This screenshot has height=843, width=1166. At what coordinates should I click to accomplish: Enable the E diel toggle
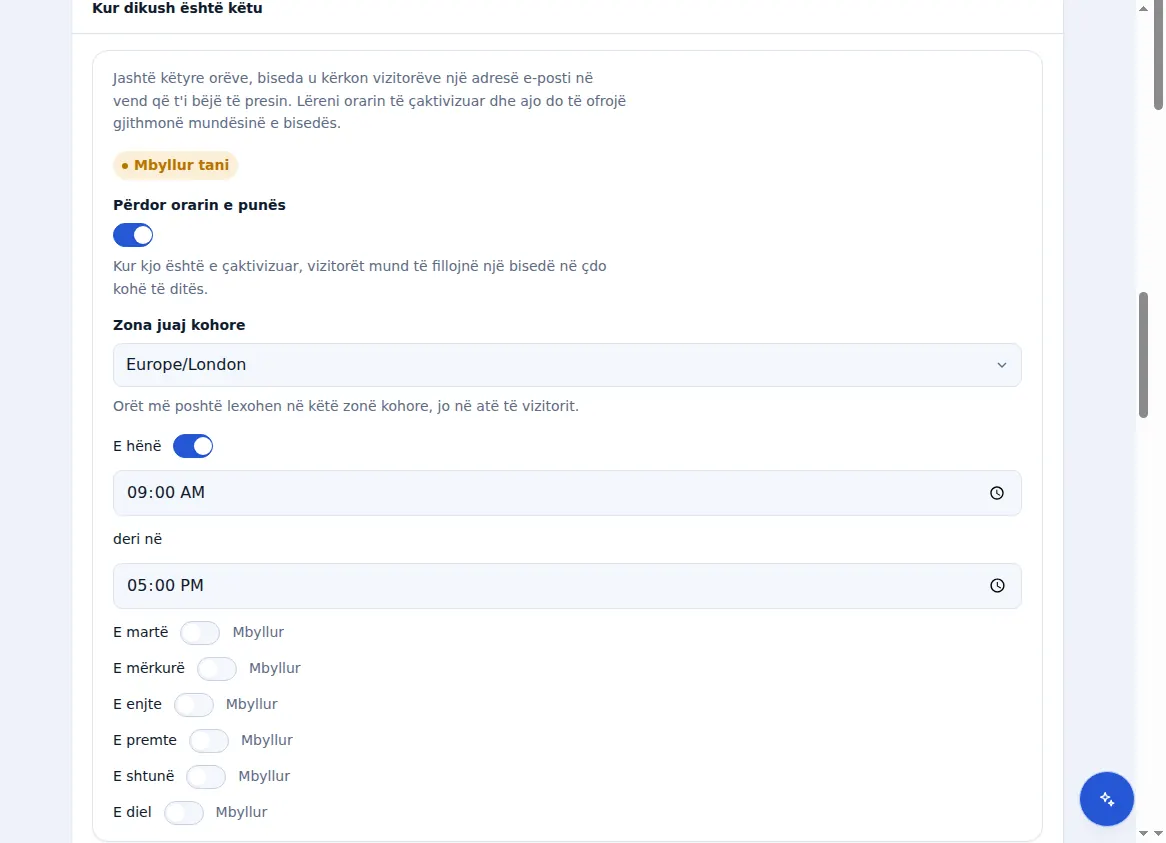(x=184, y=813)
